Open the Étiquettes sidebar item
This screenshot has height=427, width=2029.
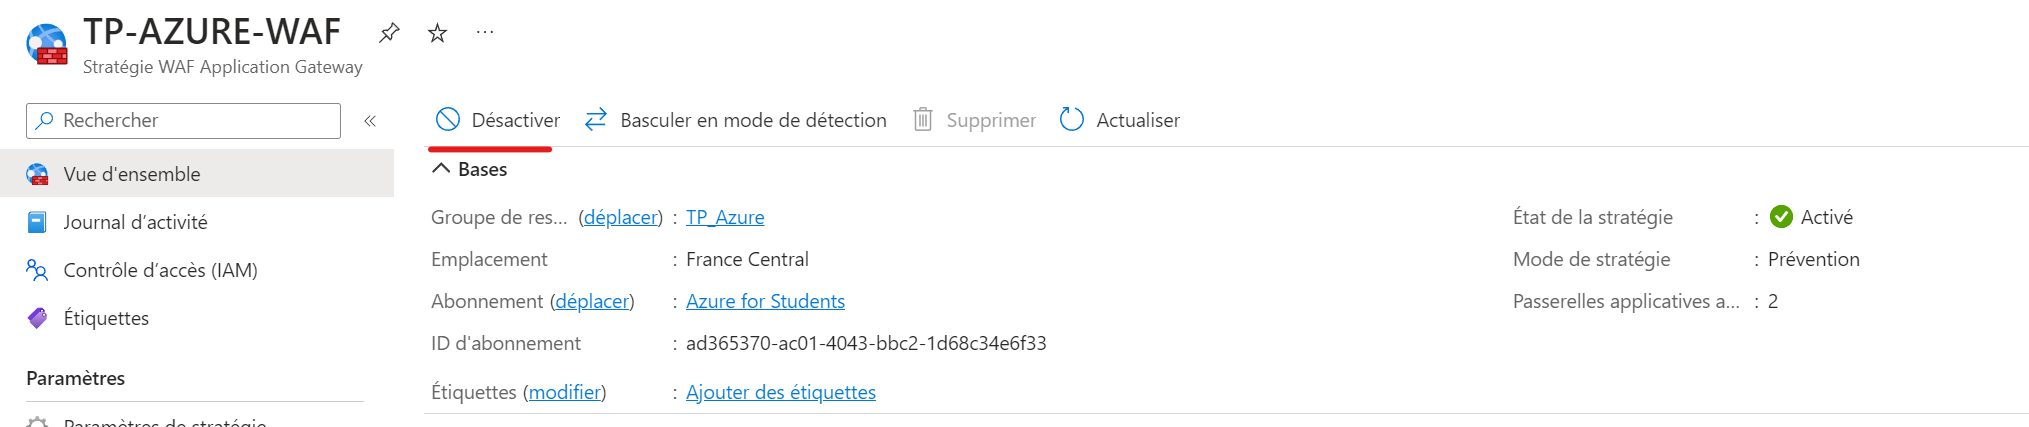106,318
